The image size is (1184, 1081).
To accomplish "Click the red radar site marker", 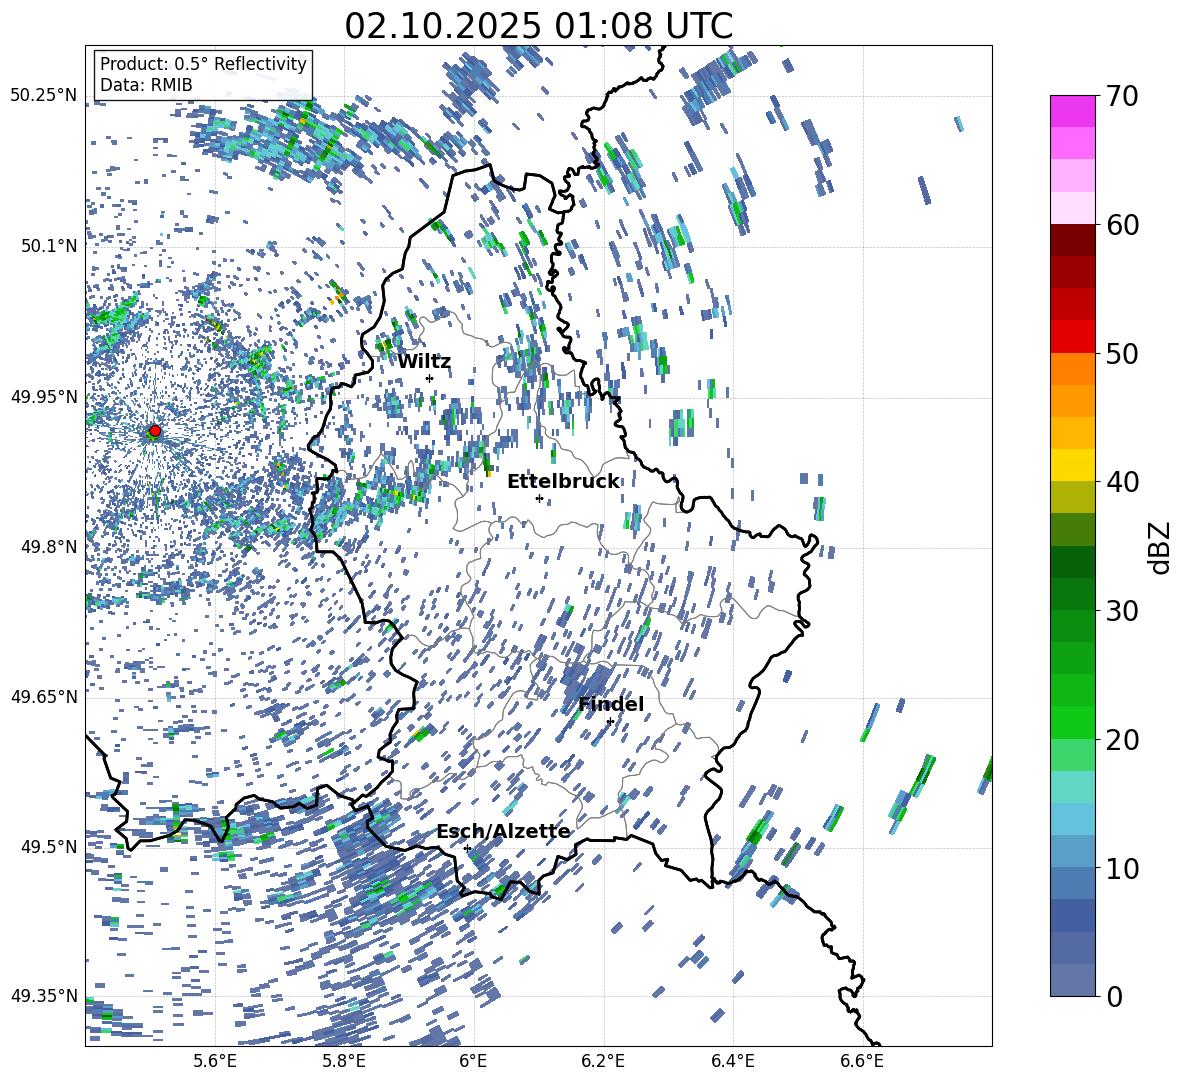I will click(x=155, y=431).
